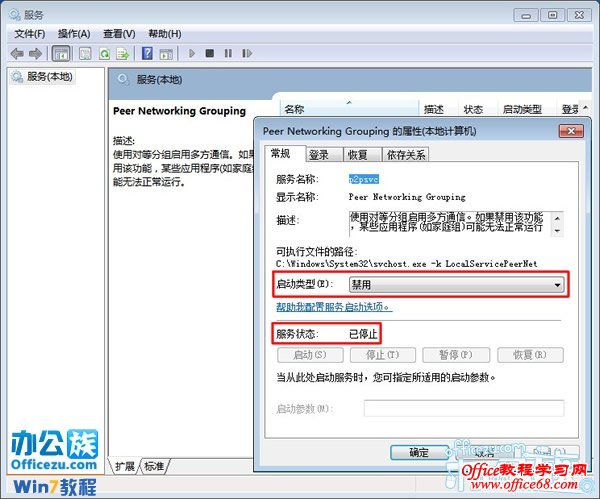This screenshot has width=600, height=499.
Task: Click the 已停止 service status text
Action: (x=363, y=334)
